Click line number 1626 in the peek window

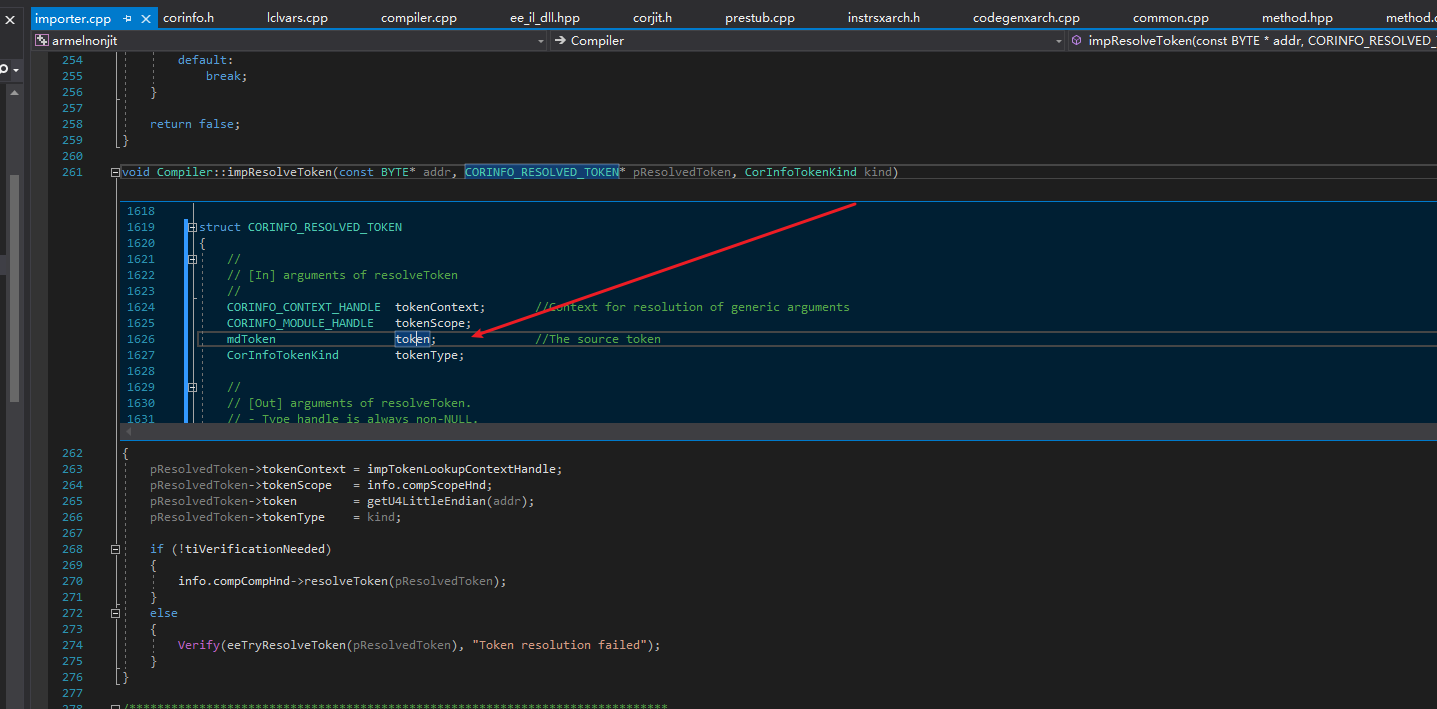pyautogui.click(x=141, y=339)
